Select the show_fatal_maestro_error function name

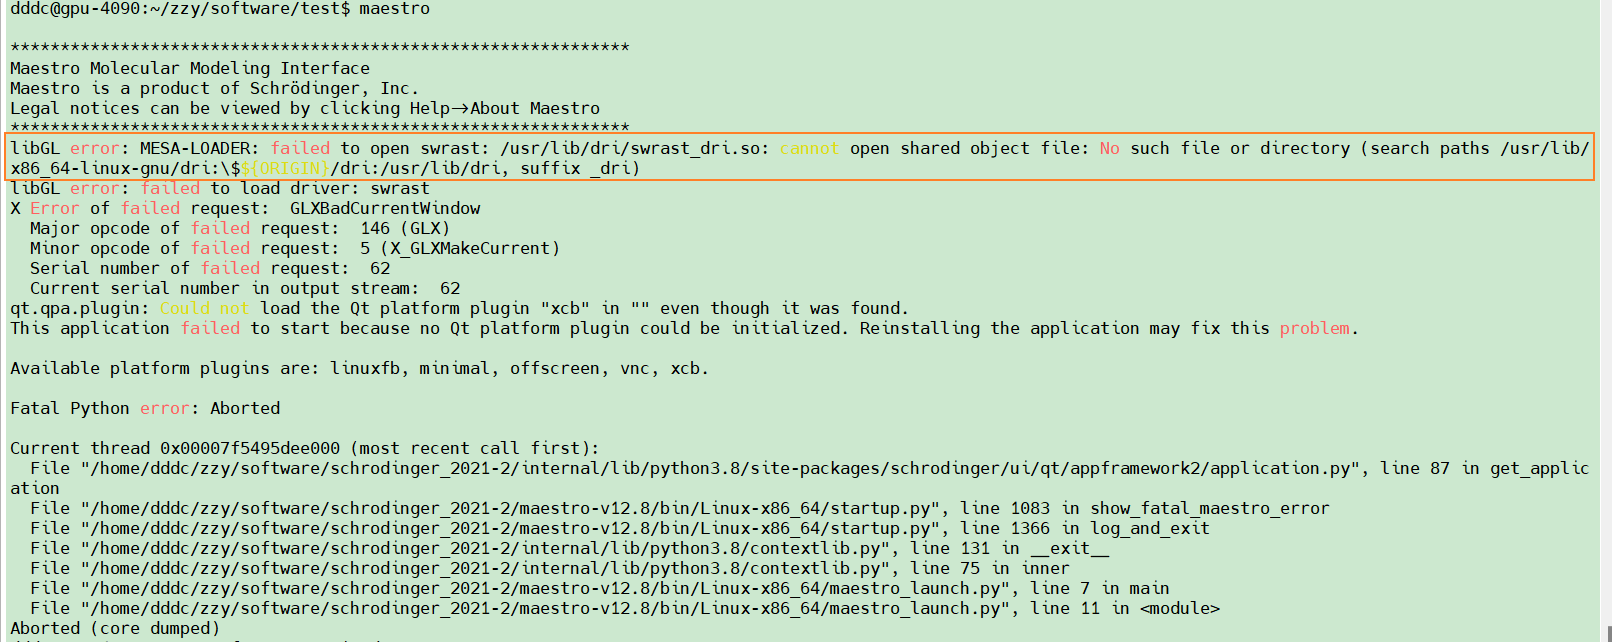click(1210, 508)
